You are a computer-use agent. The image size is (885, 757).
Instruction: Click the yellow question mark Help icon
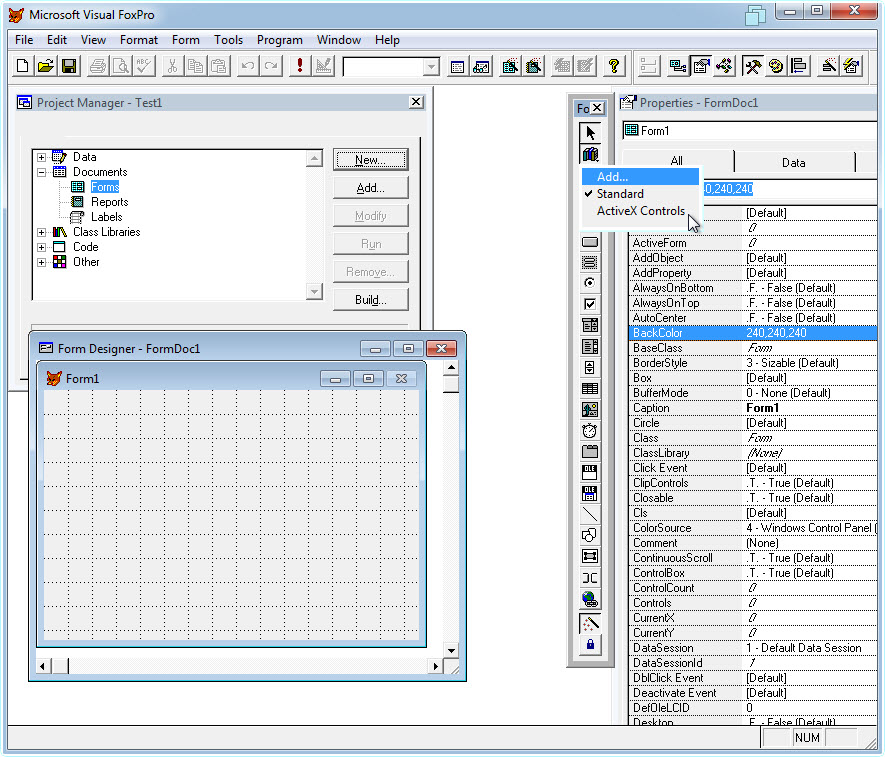tap(614, 67)
